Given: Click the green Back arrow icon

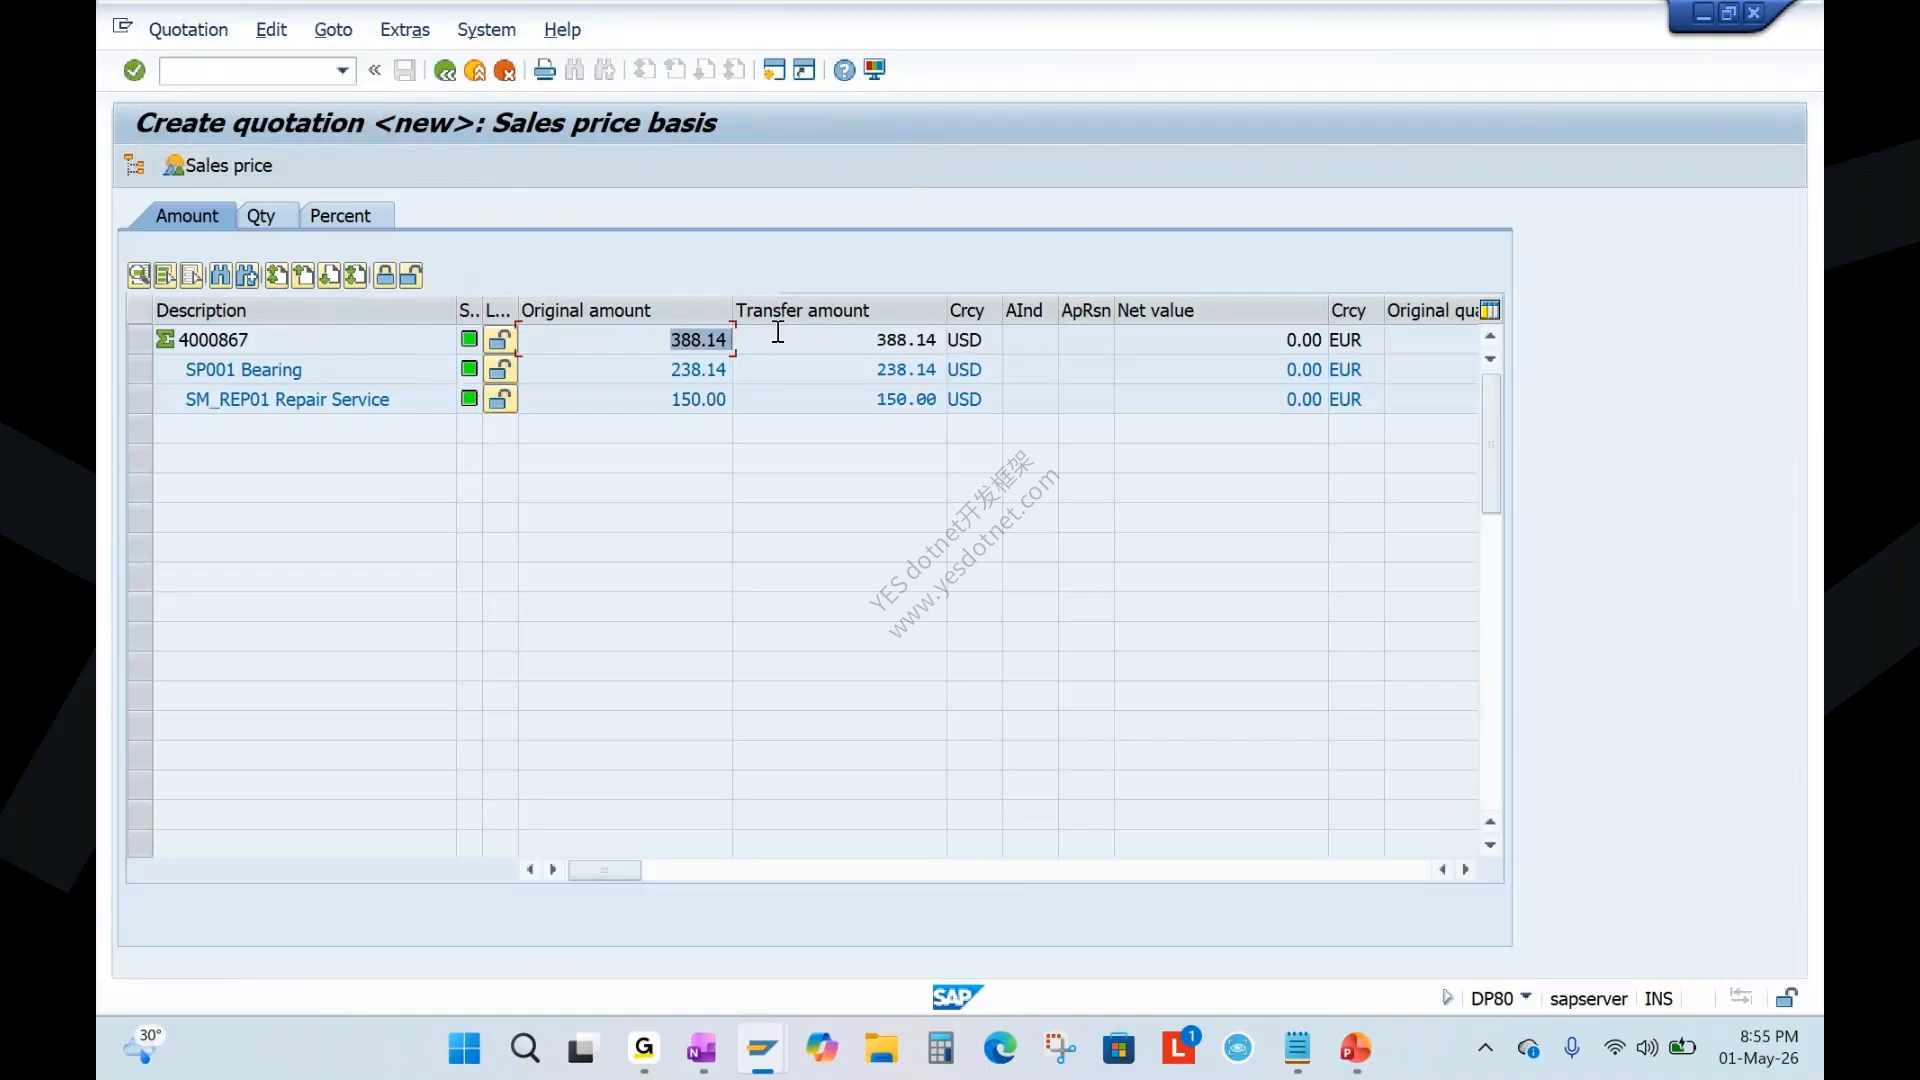Looking at the screenshot, I should click(445, 70).
